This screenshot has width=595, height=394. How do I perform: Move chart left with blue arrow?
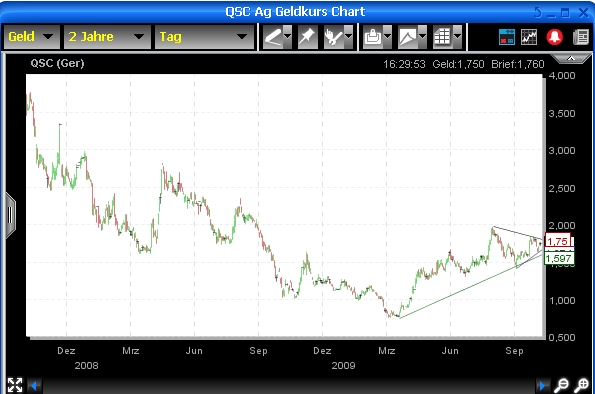point(35,386)
